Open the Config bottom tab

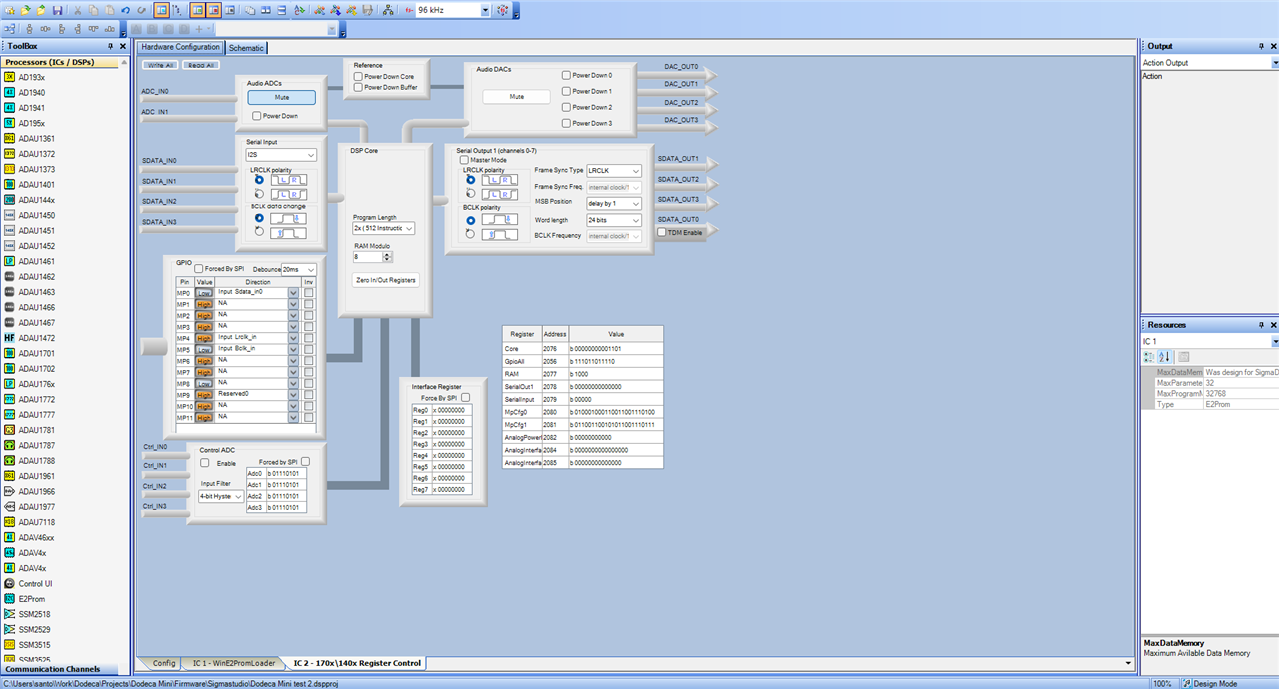(x=164, y=663)
